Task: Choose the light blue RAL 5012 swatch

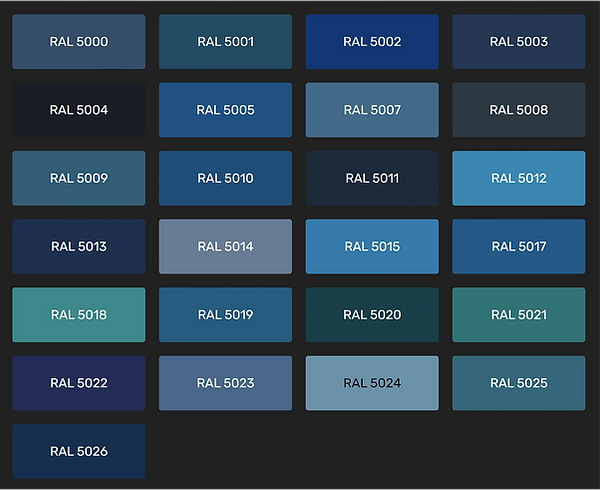Action: [518, 178]
